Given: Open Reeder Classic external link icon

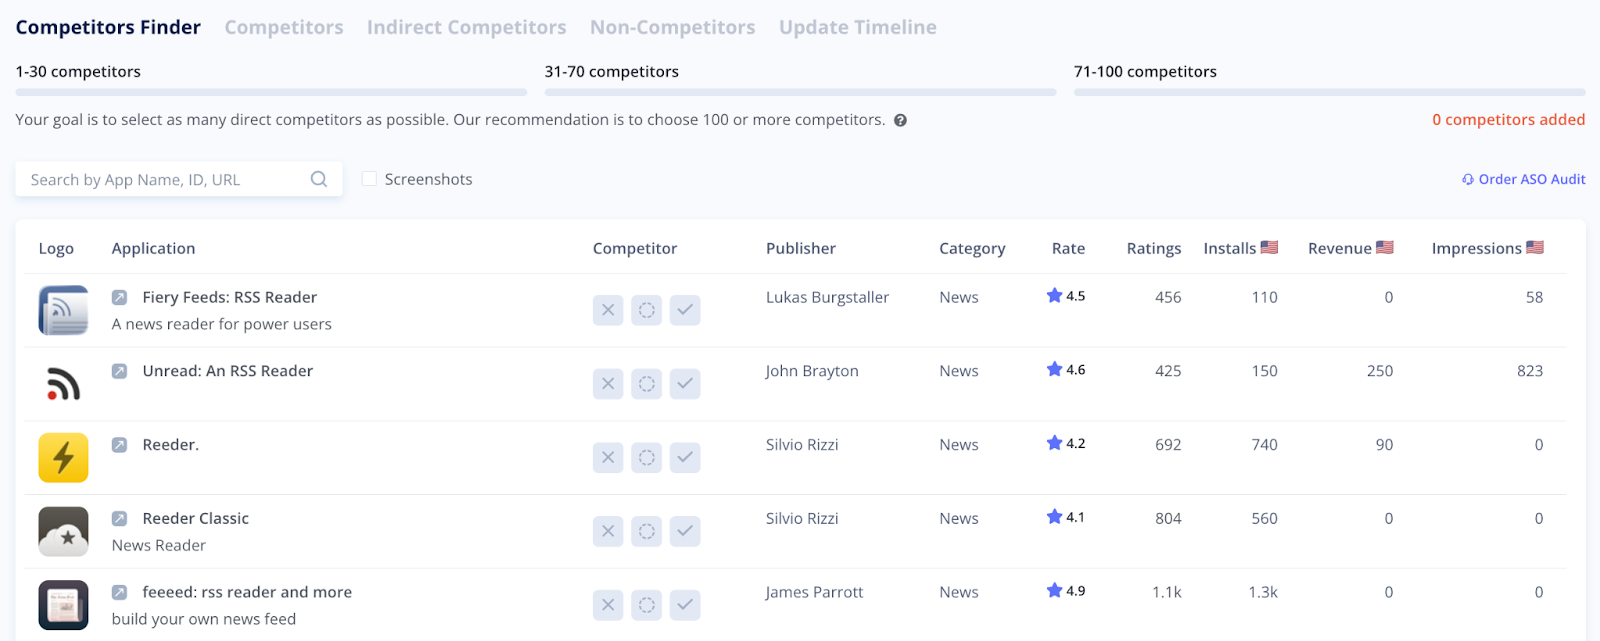Looking at the screenshot, I should coord(119,518).
